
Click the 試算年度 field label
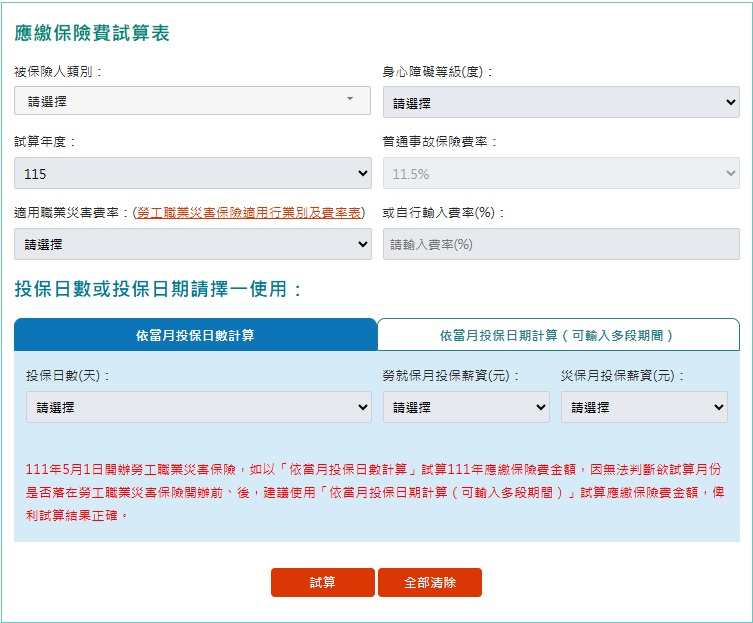coord(45,142)
